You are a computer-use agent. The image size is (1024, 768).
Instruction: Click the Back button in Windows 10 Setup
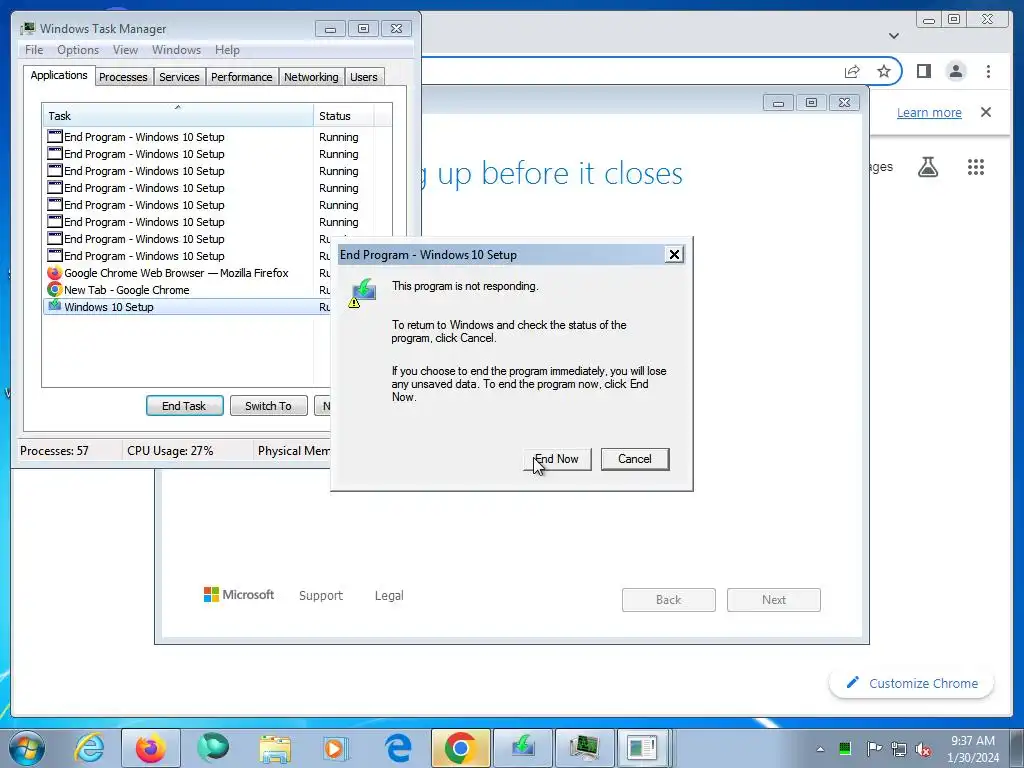[x=669, y=600]
